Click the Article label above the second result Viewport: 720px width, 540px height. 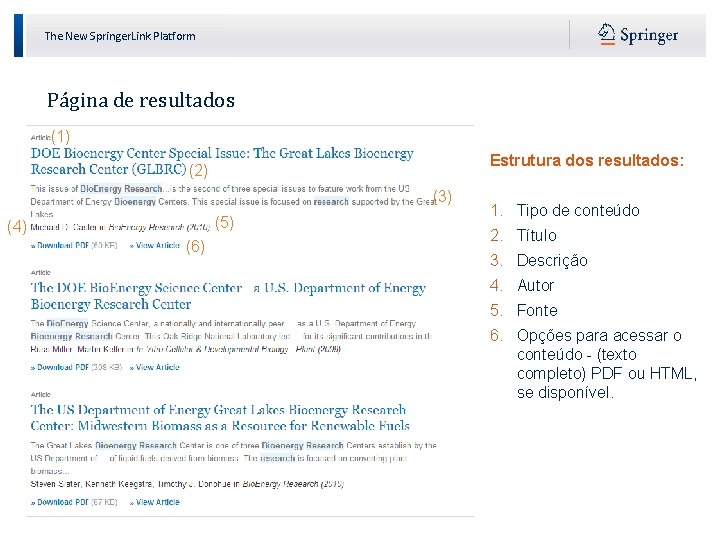tap(40, 272)
